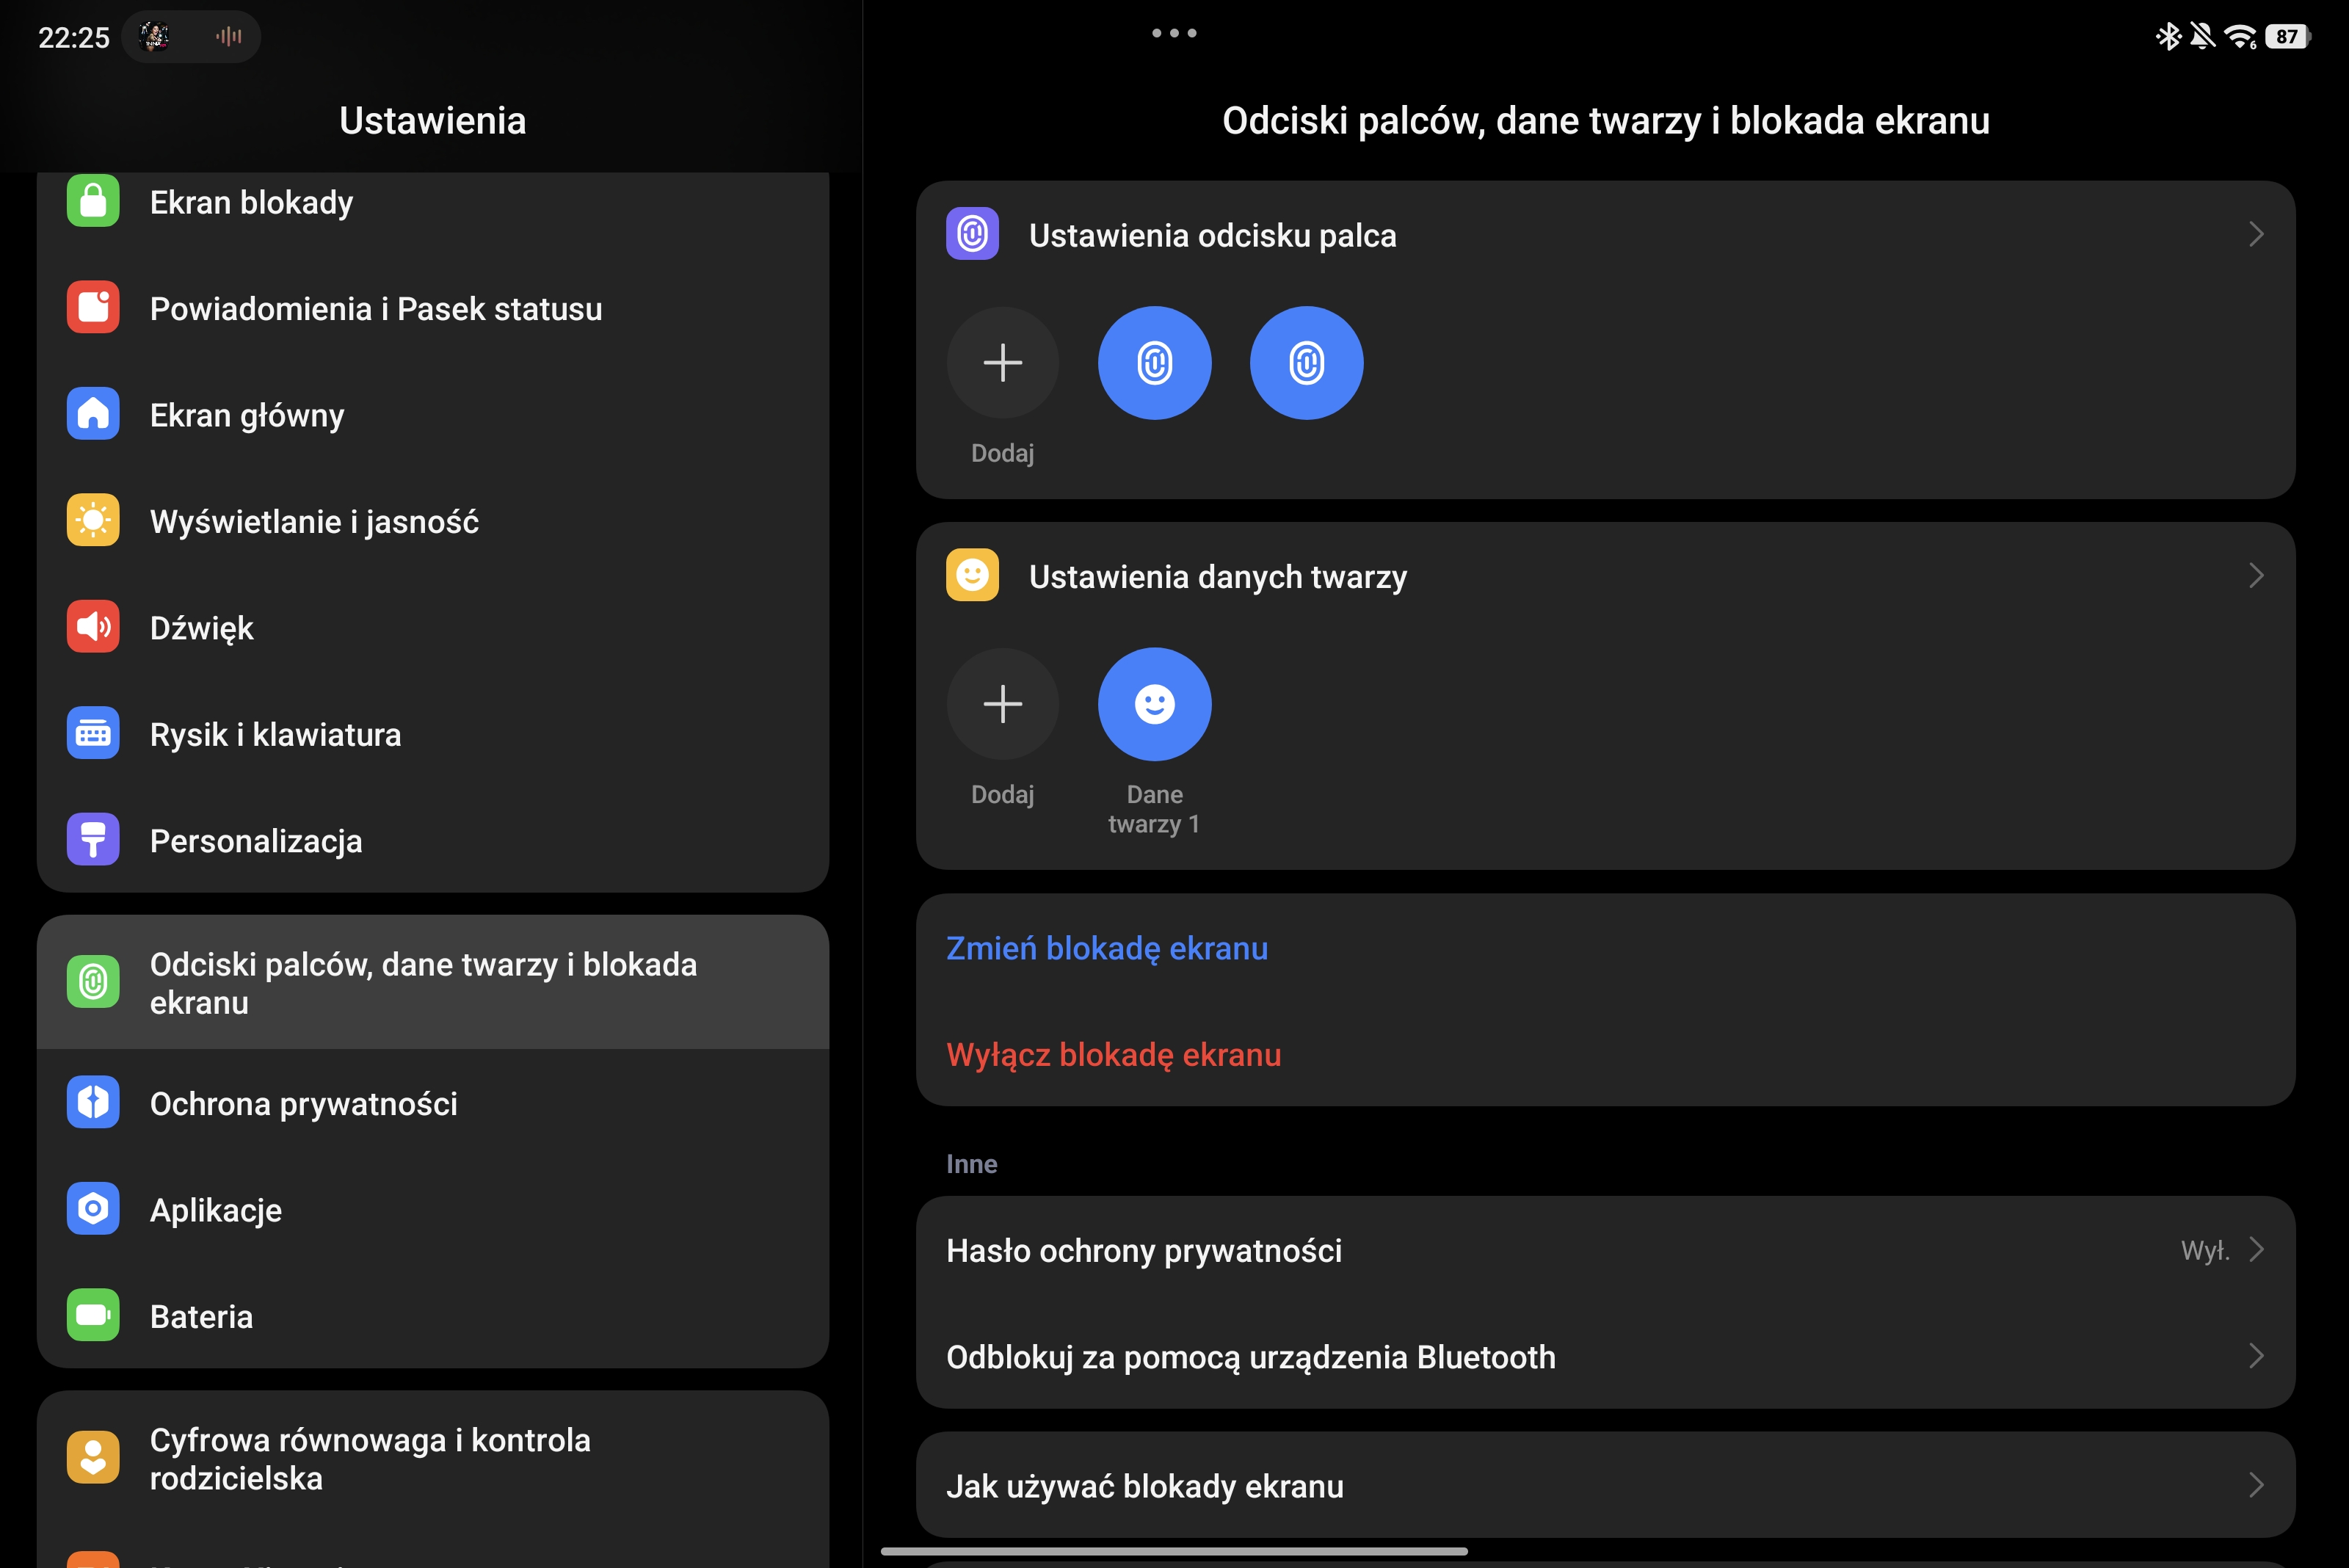This screenshot has width=2349, height=1568.
Task: Click the three-dot handle at top
Action: point(1173,33)
